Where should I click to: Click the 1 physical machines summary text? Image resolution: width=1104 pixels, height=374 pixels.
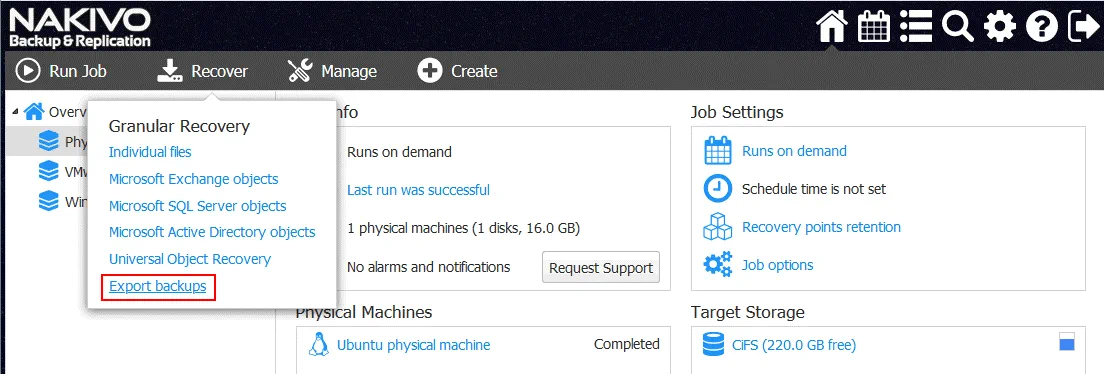click(x=464, y=228)
